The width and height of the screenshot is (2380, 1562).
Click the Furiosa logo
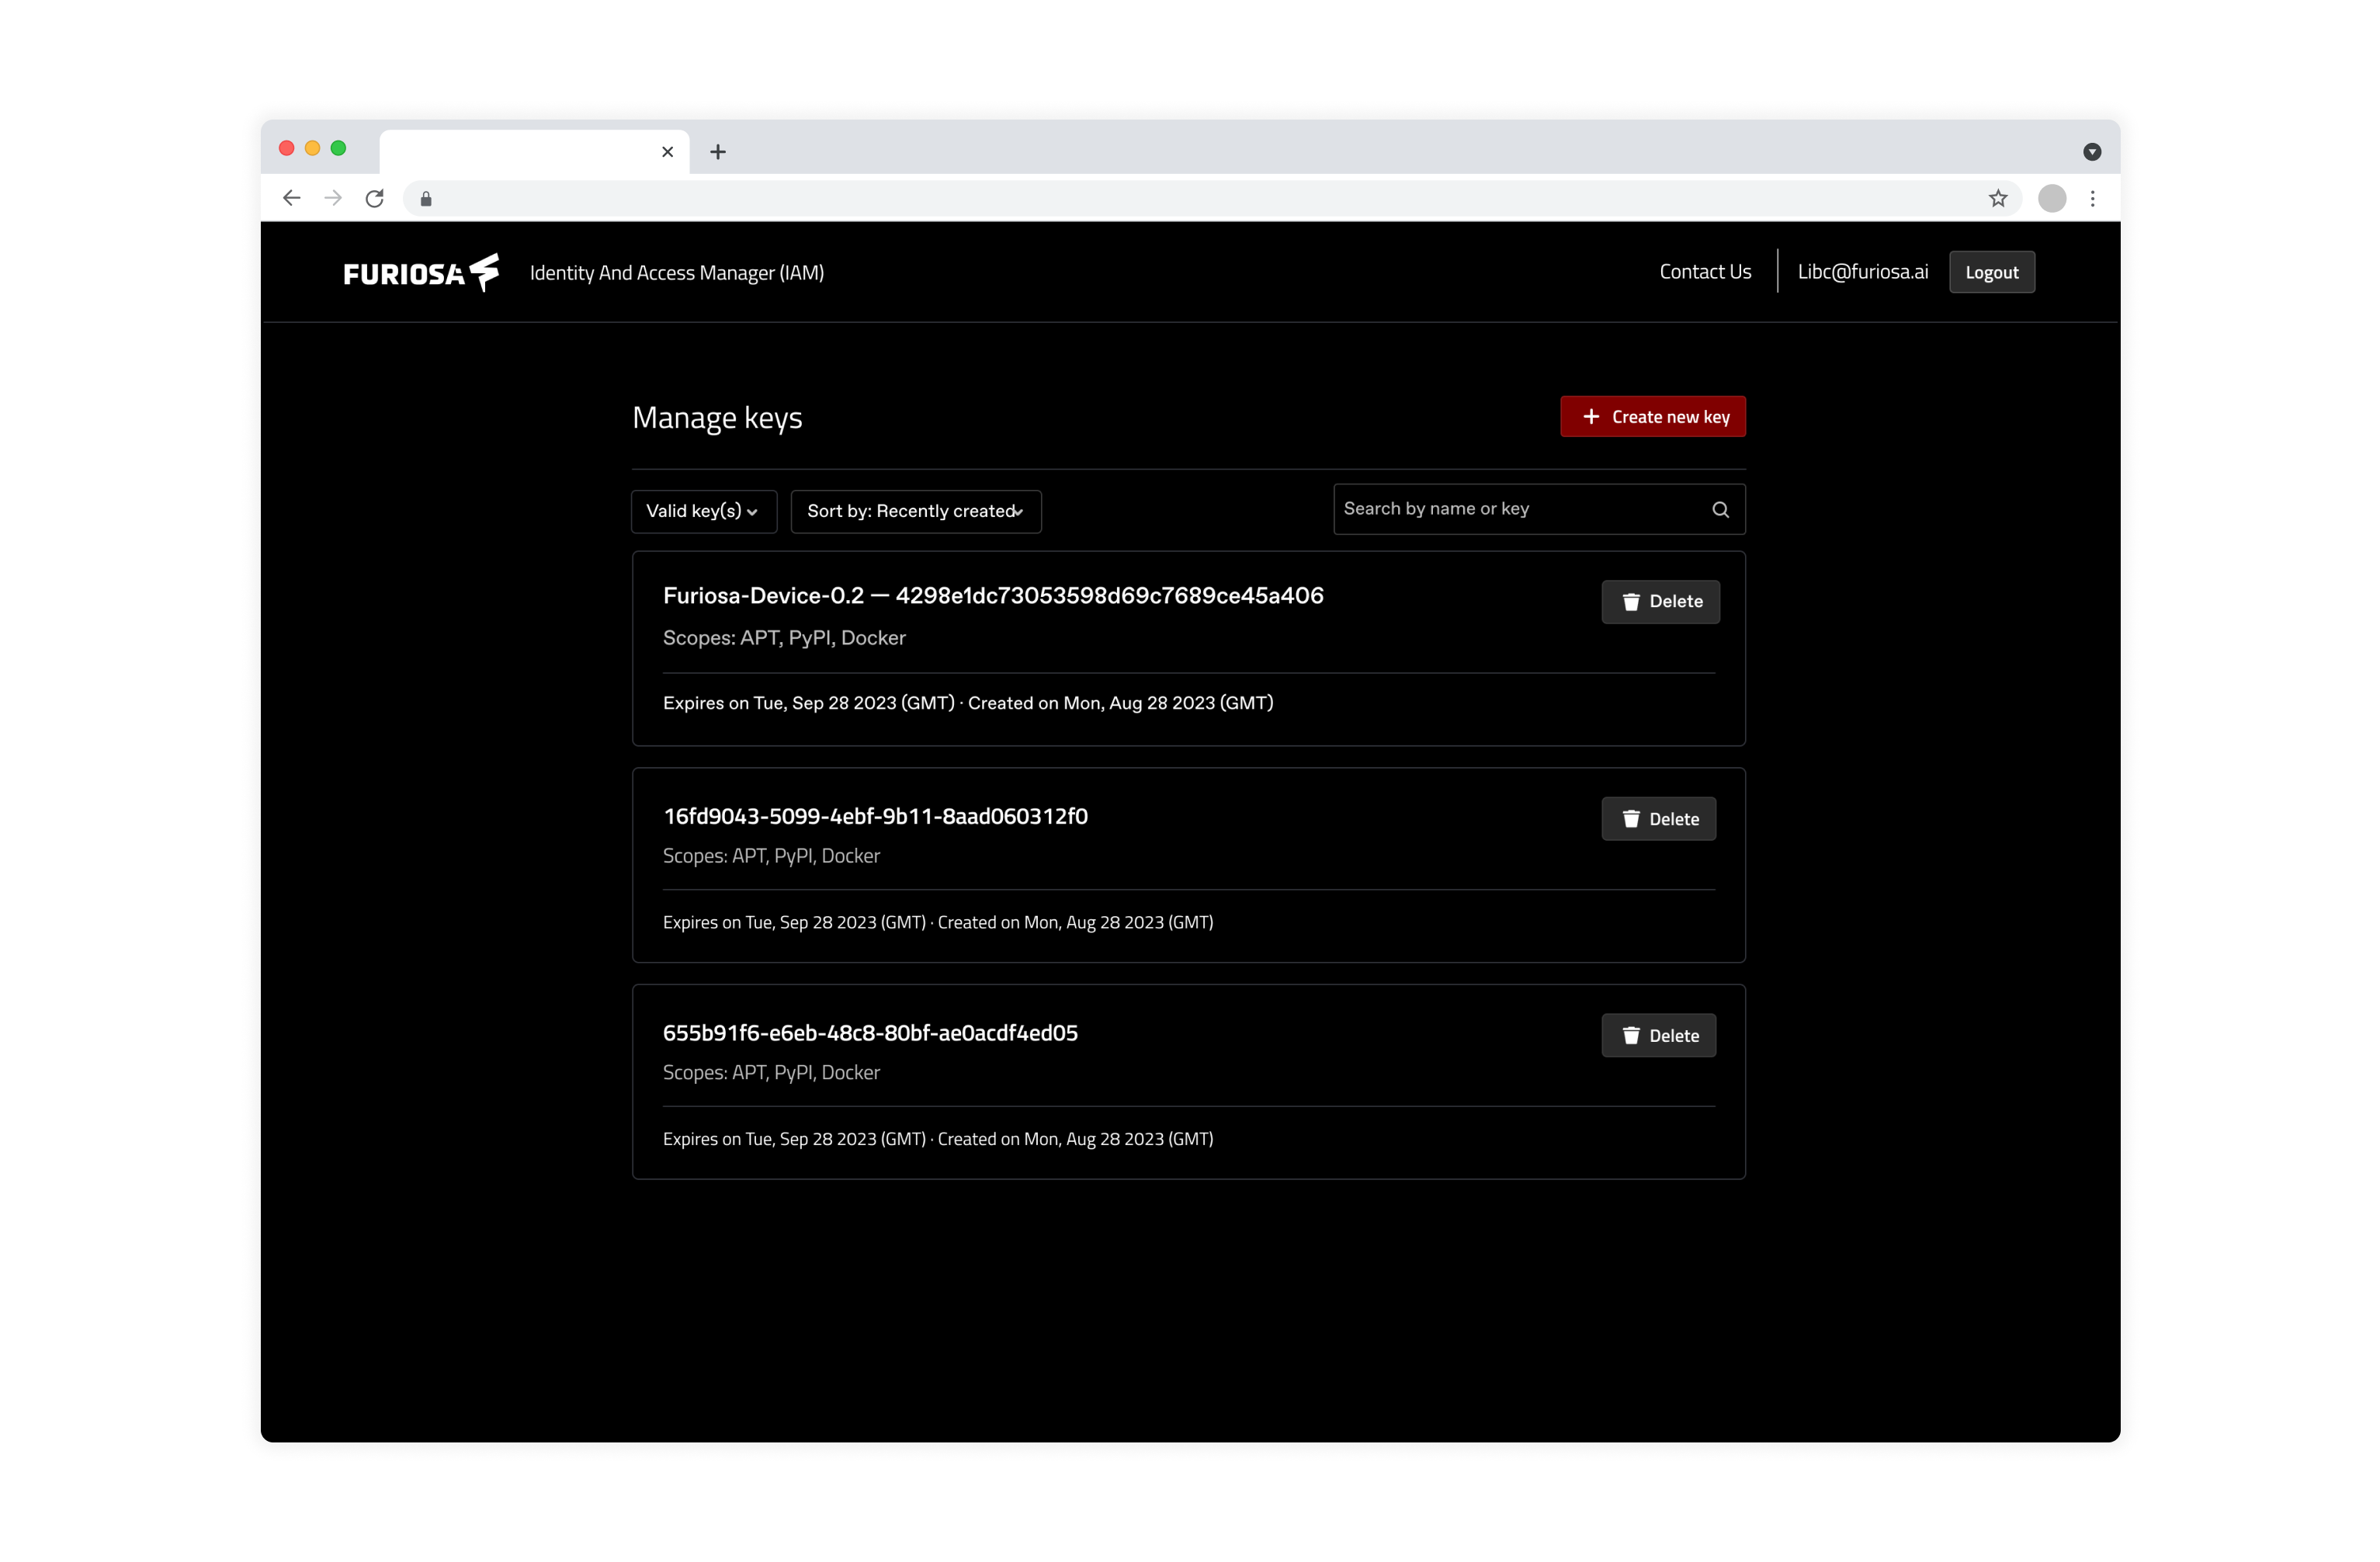(420, 272)
